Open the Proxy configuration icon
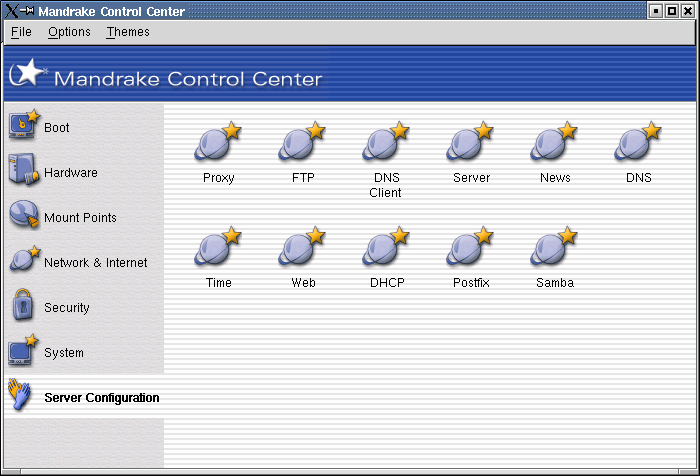700x476 pixels. (218, 141)
